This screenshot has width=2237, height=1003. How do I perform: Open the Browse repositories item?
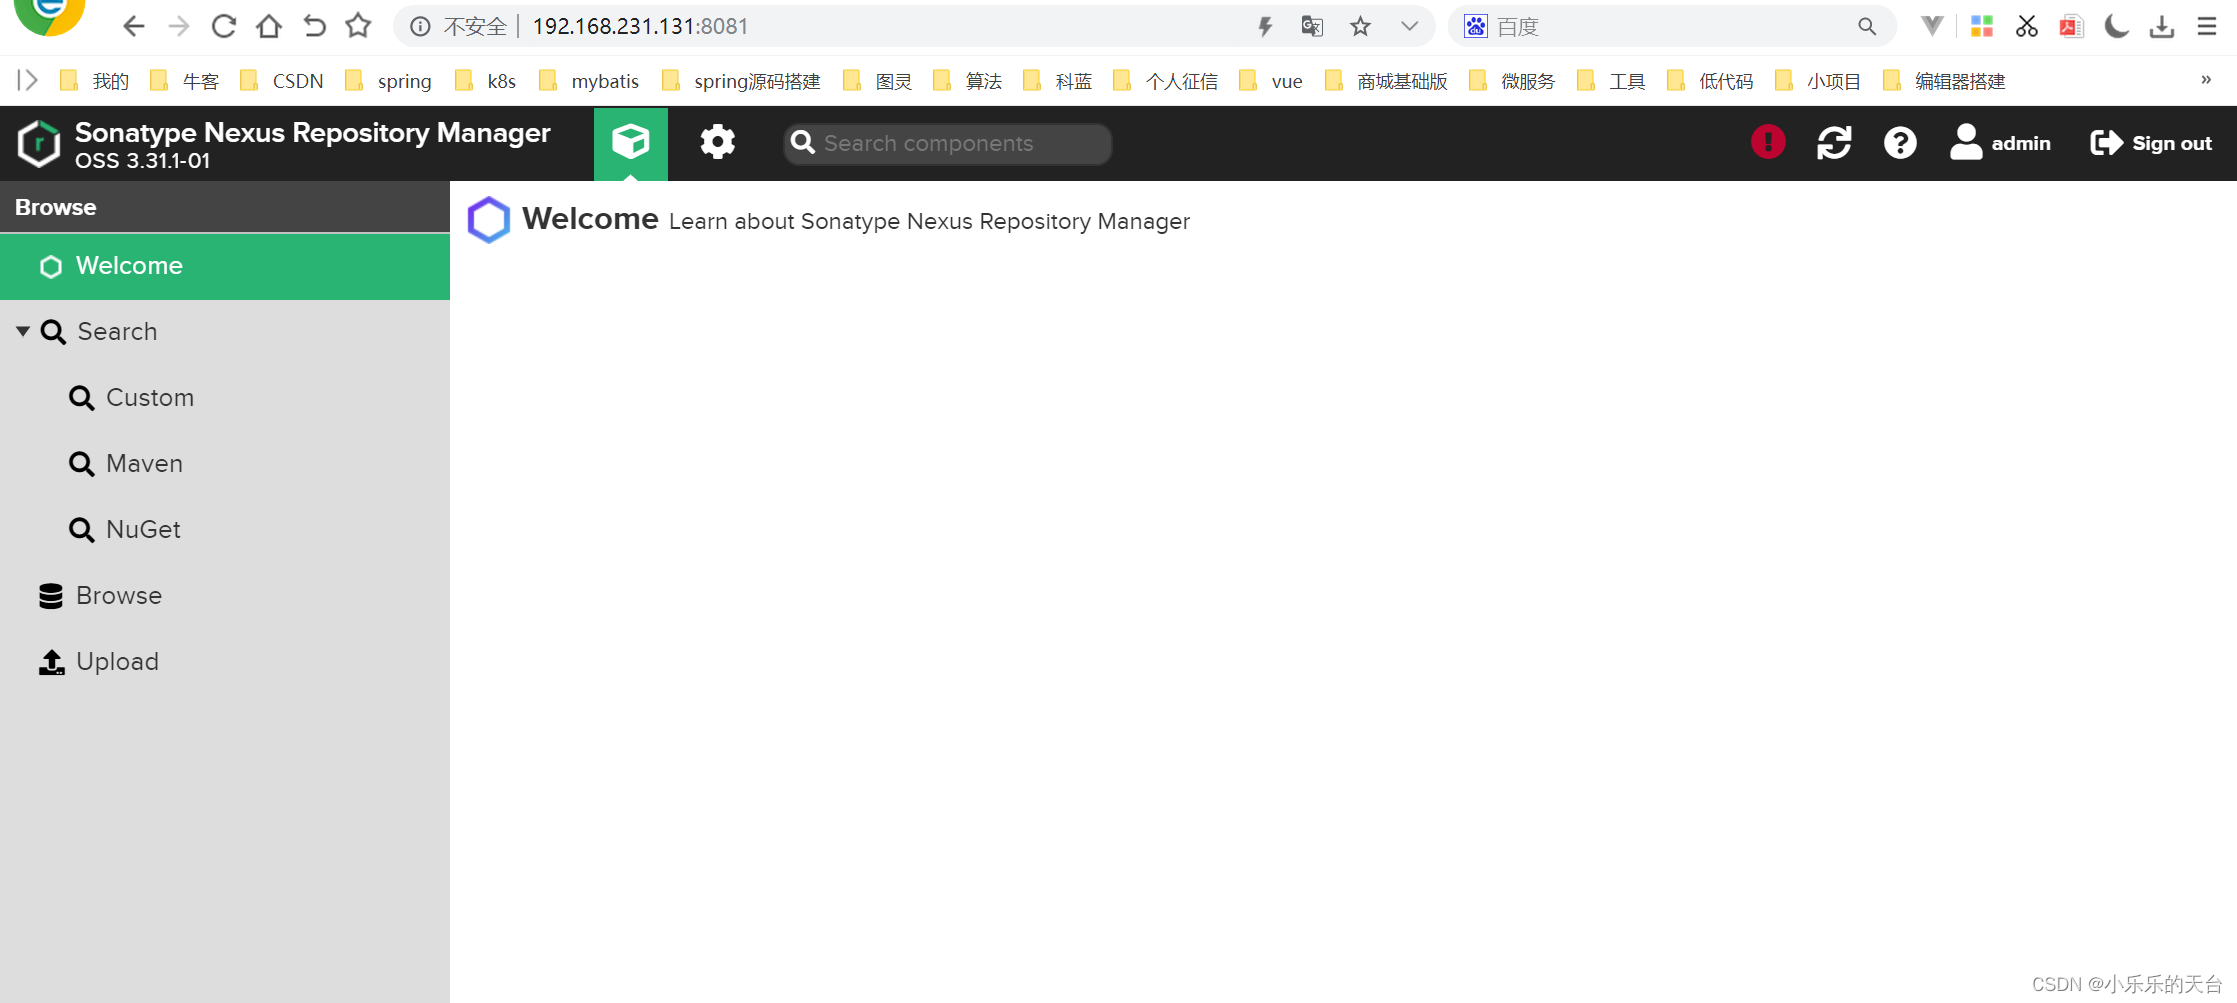(x=100, y=596)
